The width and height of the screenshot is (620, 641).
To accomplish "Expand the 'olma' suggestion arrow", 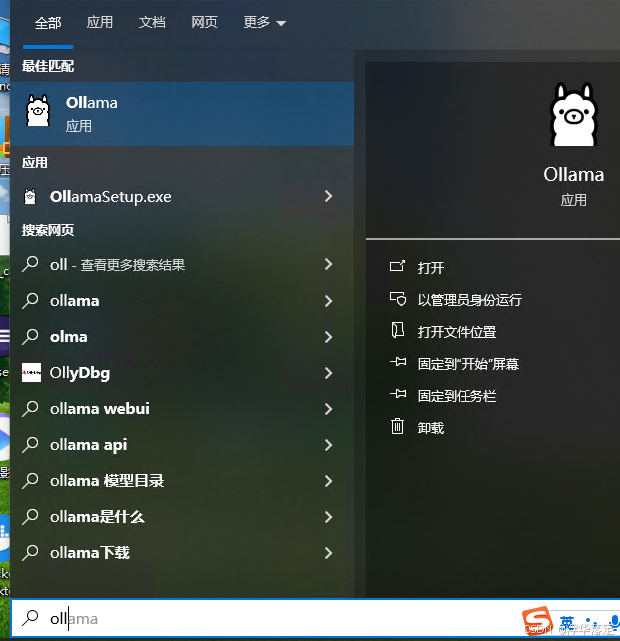I will (x=328, y=337).
